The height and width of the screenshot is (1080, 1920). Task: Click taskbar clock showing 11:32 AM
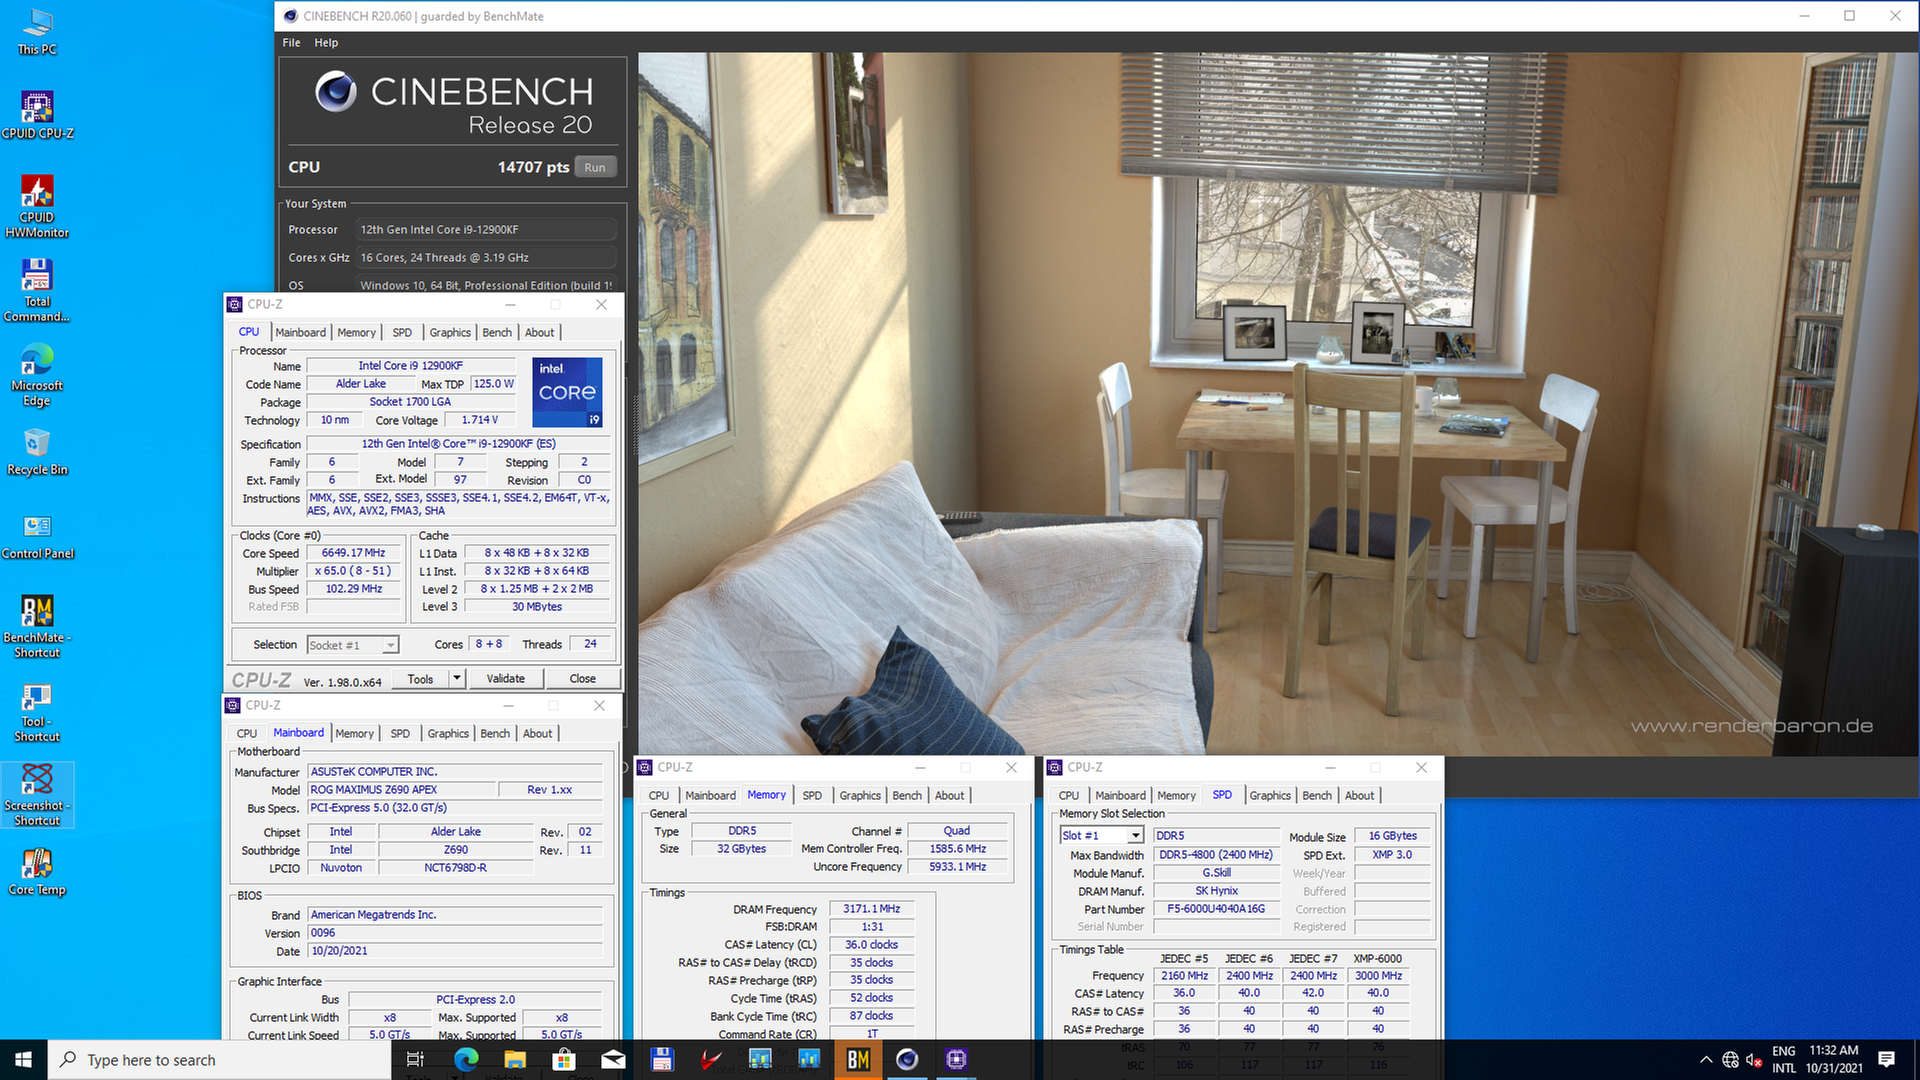[x=1834, y=1059]
